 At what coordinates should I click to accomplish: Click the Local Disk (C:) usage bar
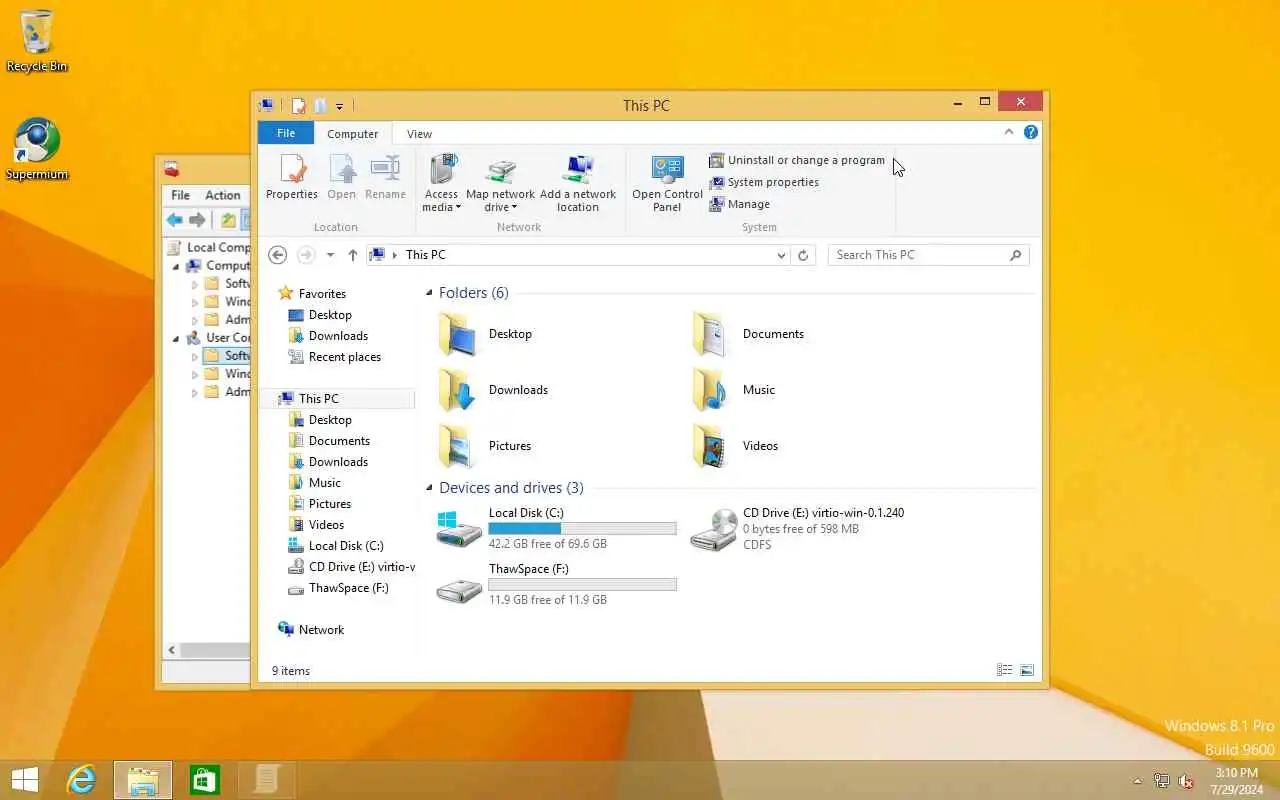coord(582,528)
